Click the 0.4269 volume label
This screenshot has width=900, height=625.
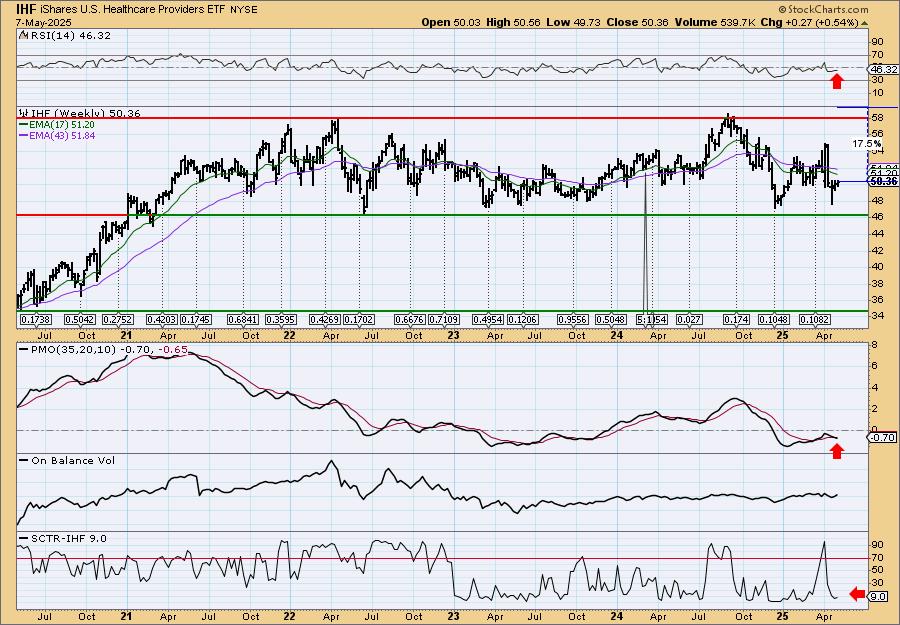pos(324,319)
